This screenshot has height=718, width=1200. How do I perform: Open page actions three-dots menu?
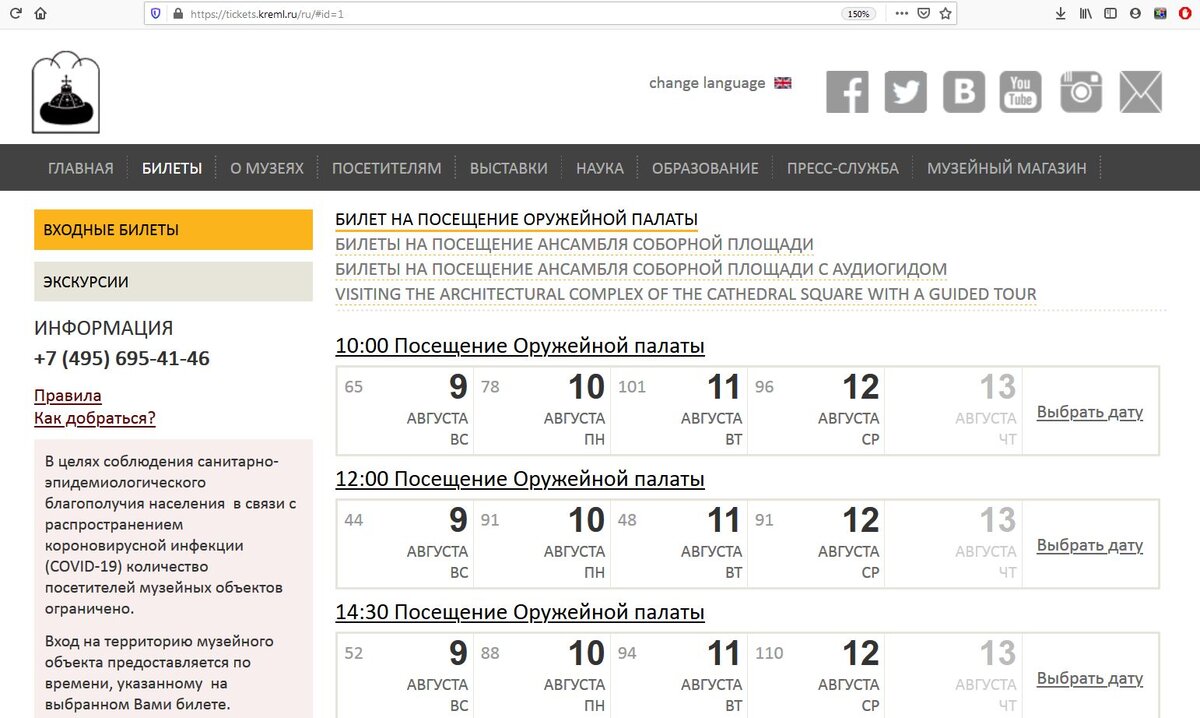click(902, 14)
